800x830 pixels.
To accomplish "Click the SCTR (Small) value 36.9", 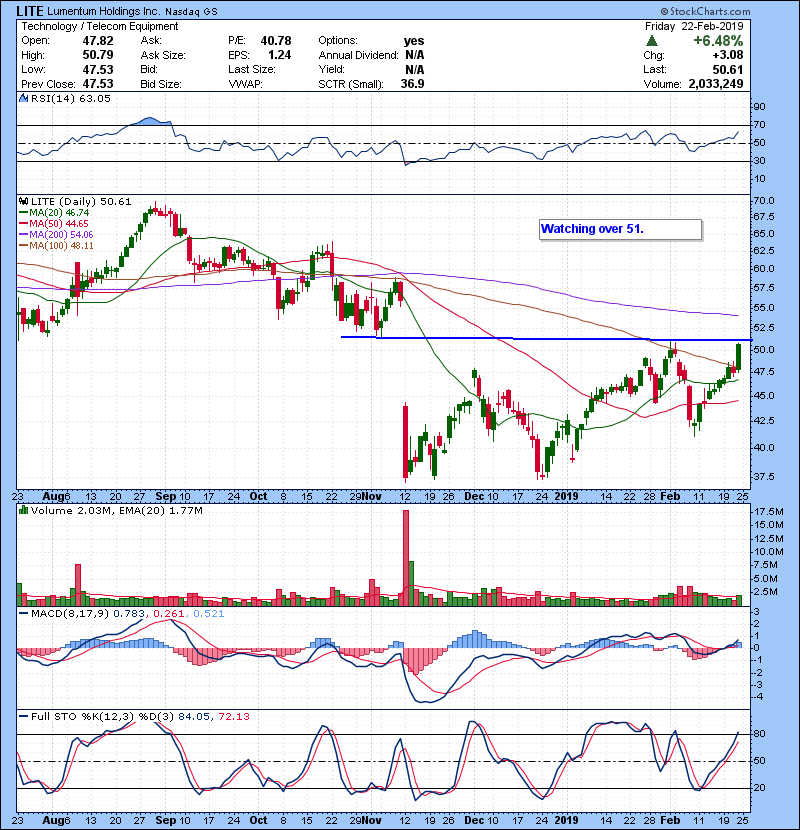I will [412, 84].
